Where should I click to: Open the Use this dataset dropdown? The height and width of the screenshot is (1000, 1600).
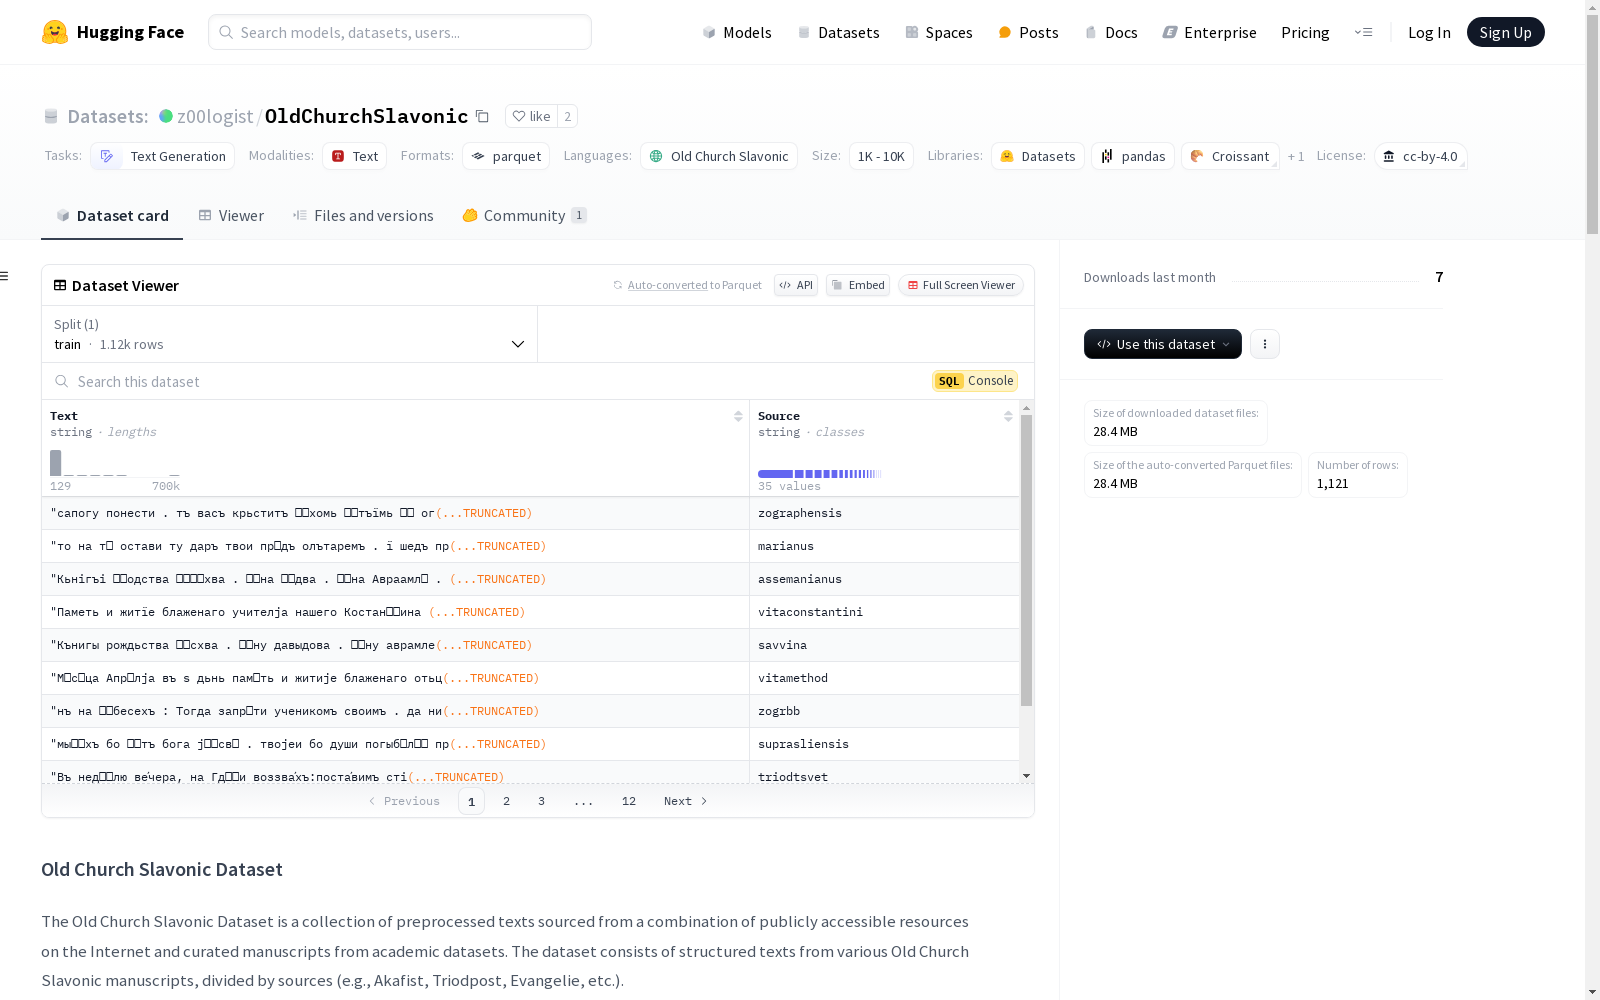(1163, 344)
